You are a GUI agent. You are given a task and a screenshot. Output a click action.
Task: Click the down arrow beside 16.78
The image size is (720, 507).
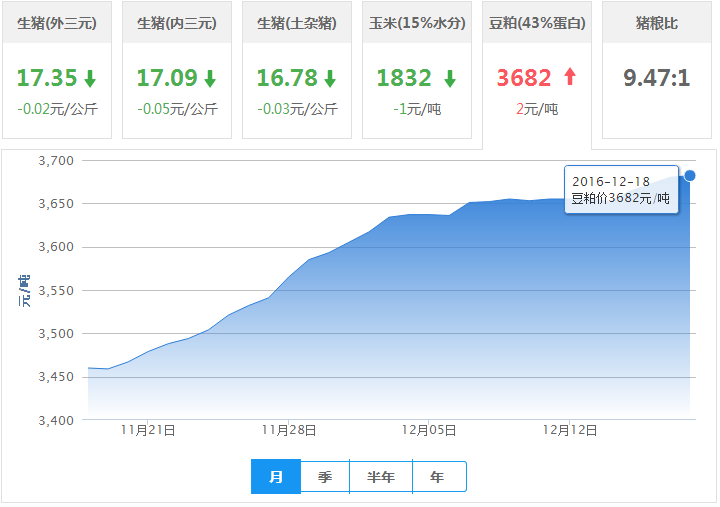pos(330,79)
